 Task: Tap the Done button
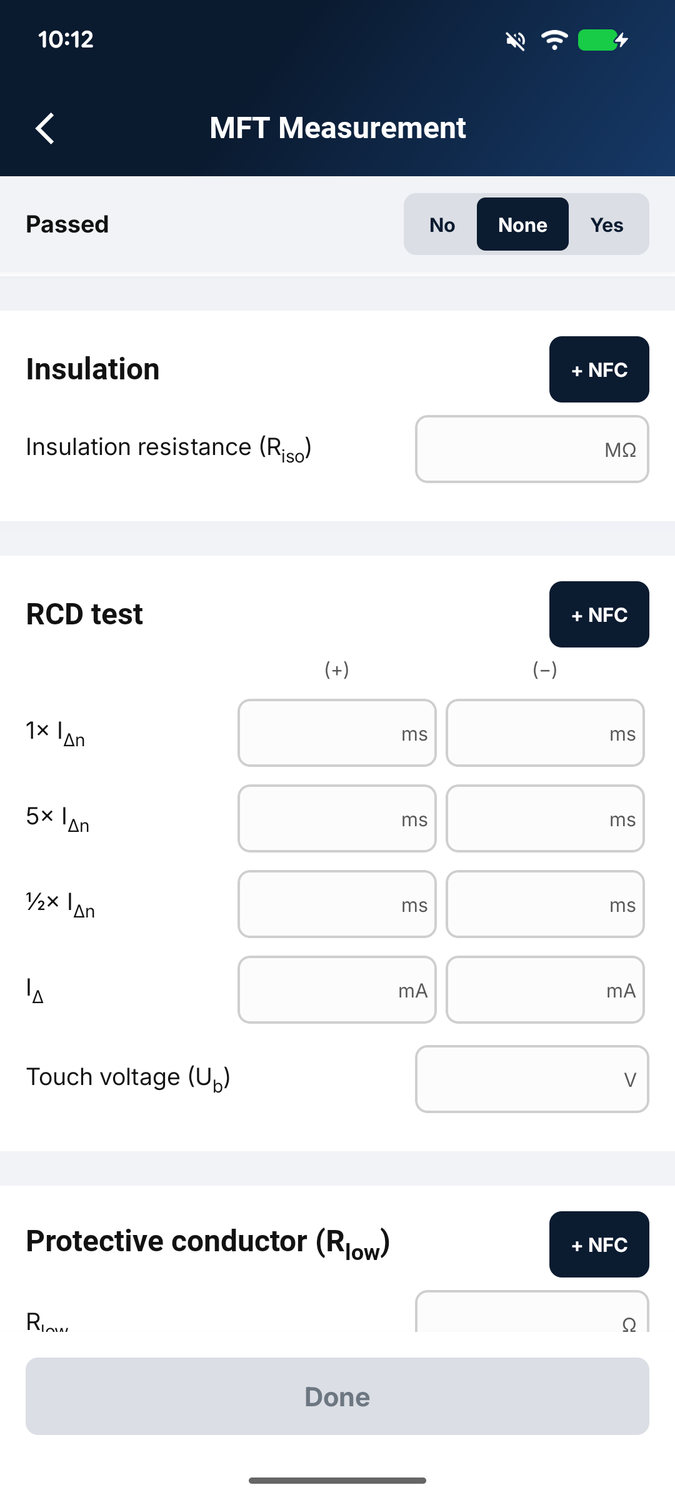(x=337, y=1397)
